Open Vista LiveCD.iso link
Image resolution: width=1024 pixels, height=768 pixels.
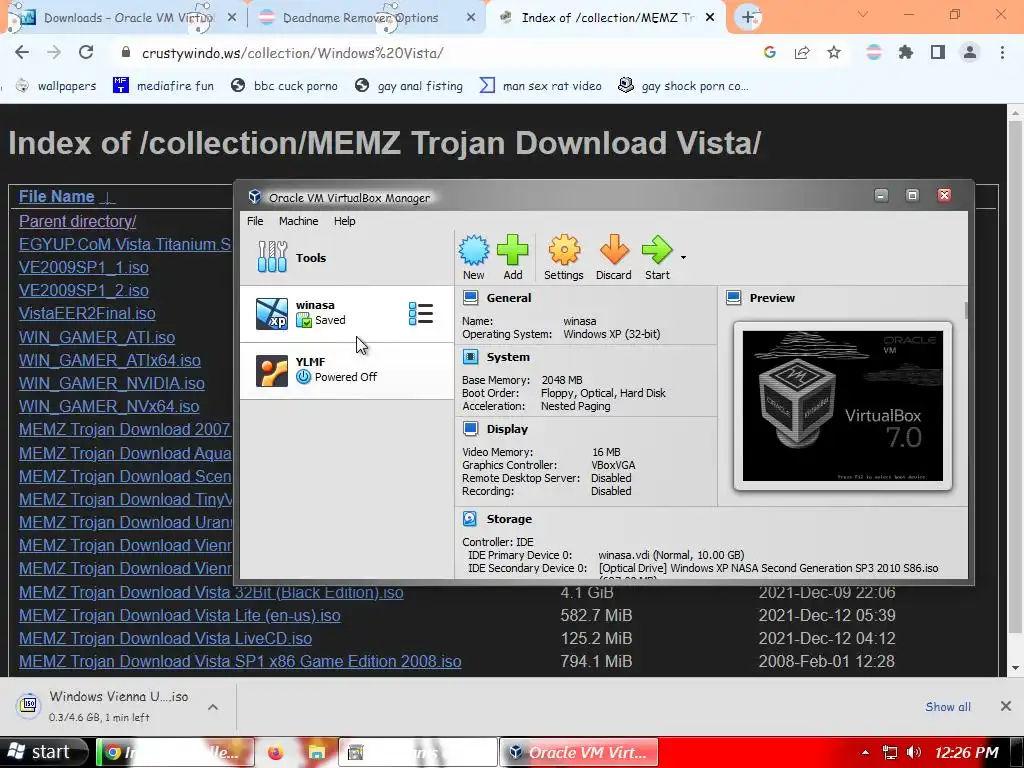(x=165, y=639)
